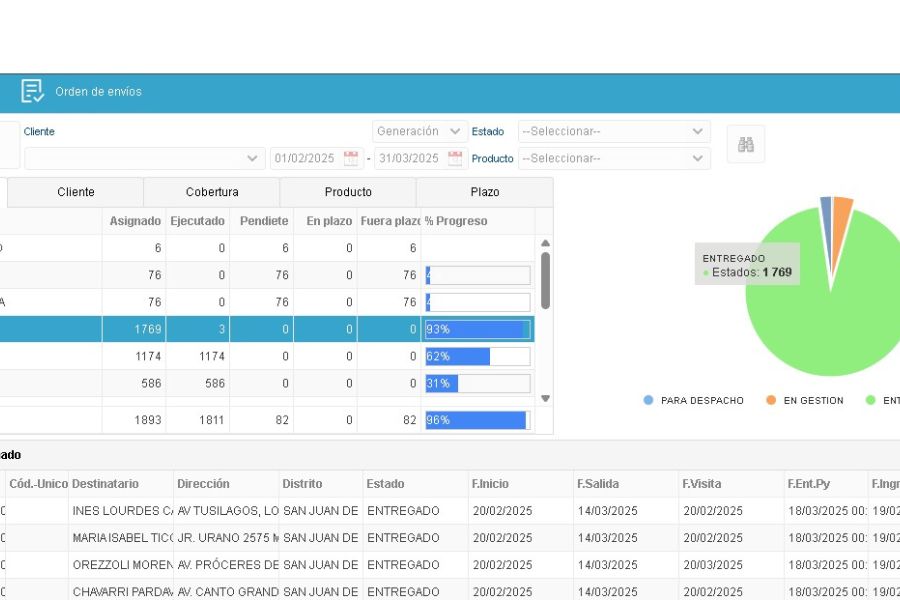Click Ejecutado value 1174
This screenshot has height=600, width=900.
(212, 357)
